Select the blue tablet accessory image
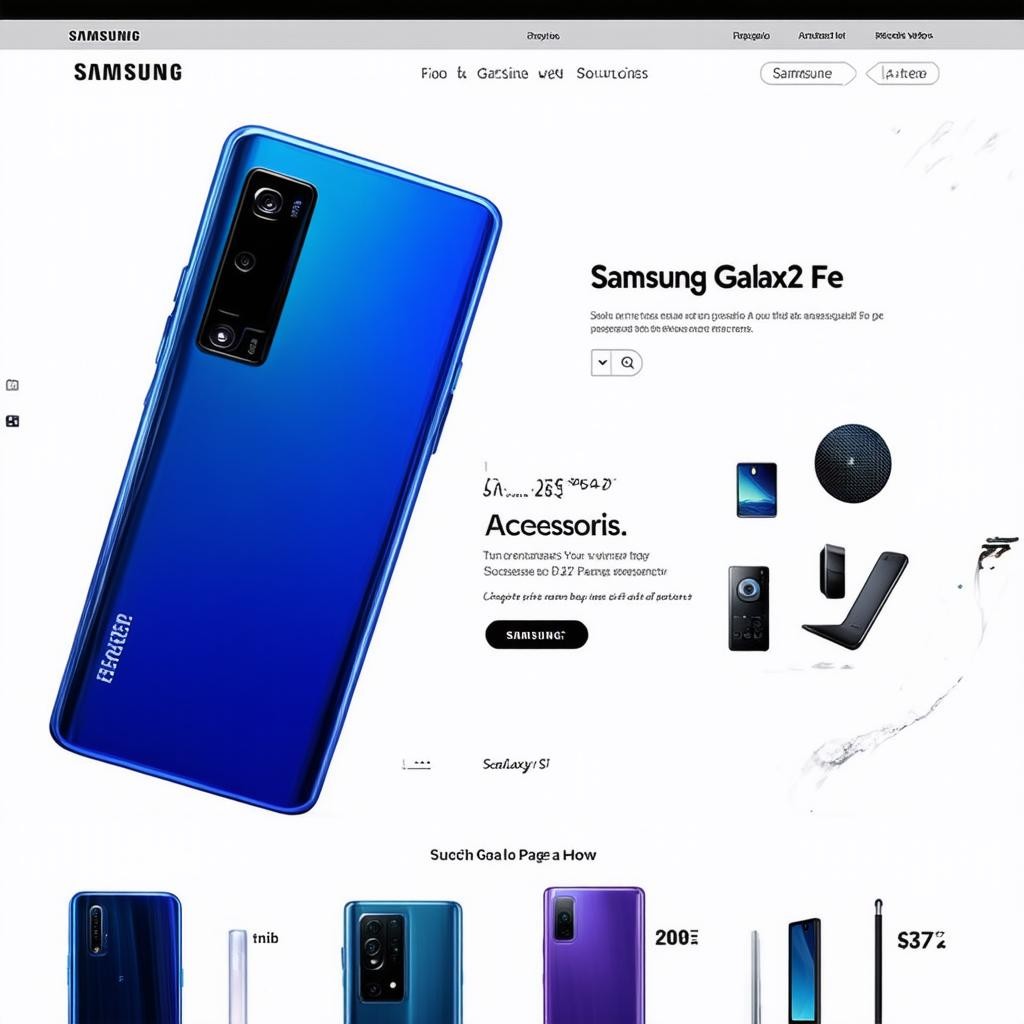 [x=756, y=490]
